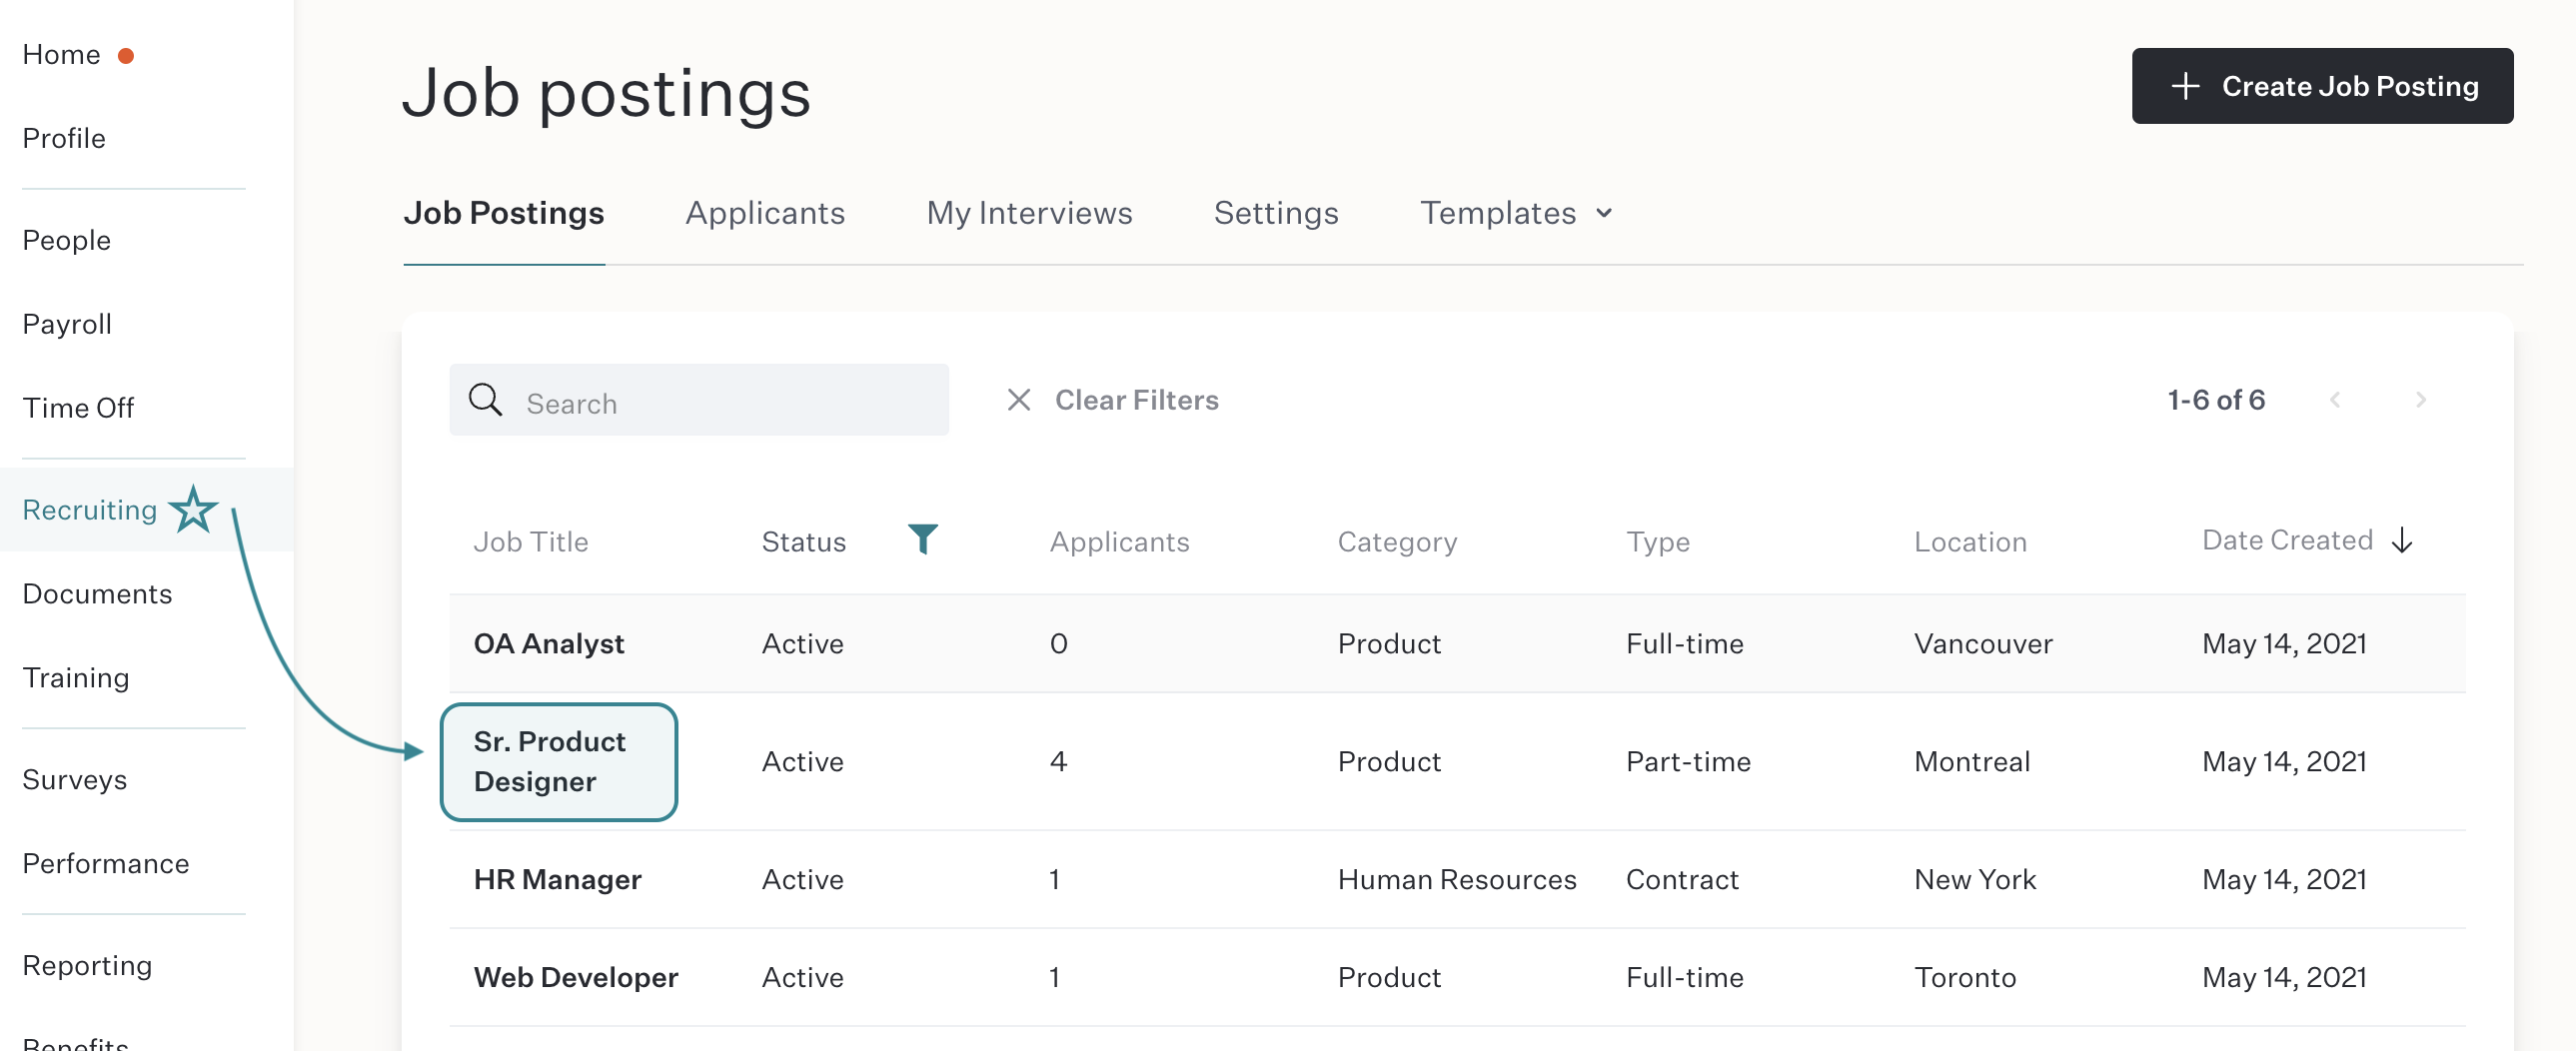Click the Clear Filters link

point(1136,400)
